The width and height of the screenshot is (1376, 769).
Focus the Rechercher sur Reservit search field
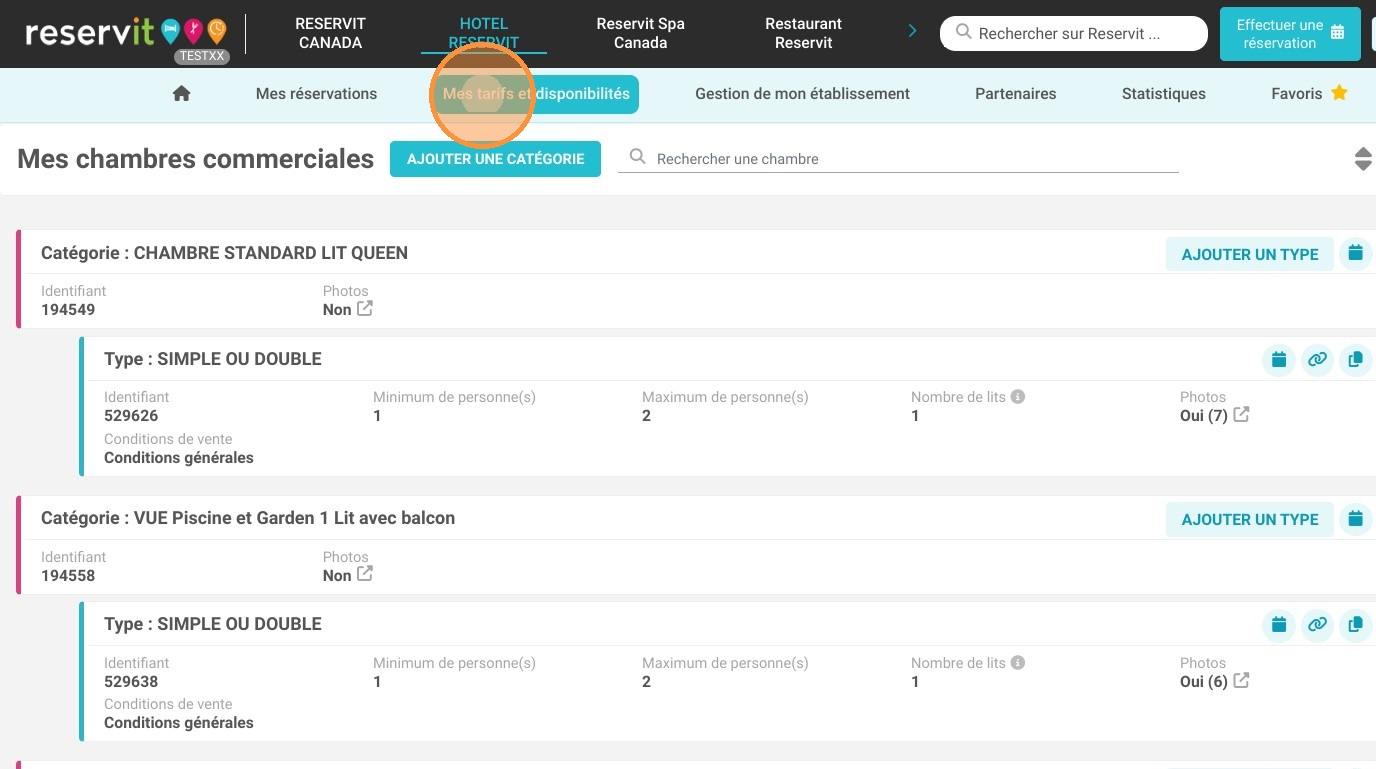(1074, 33)
